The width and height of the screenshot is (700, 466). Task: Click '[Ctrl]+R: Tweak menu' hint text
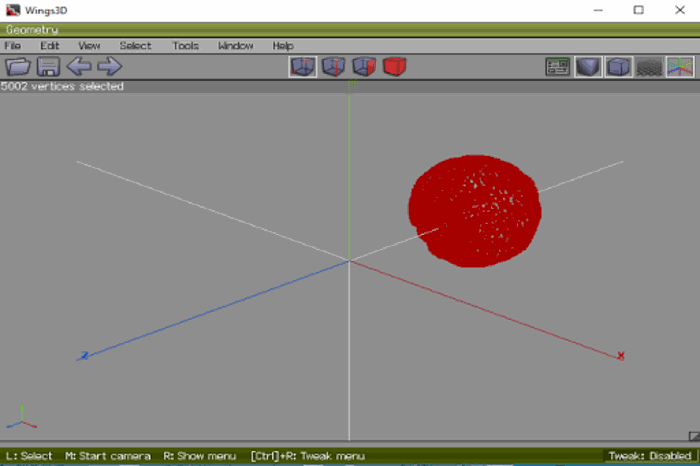click(x=308, y=456)
